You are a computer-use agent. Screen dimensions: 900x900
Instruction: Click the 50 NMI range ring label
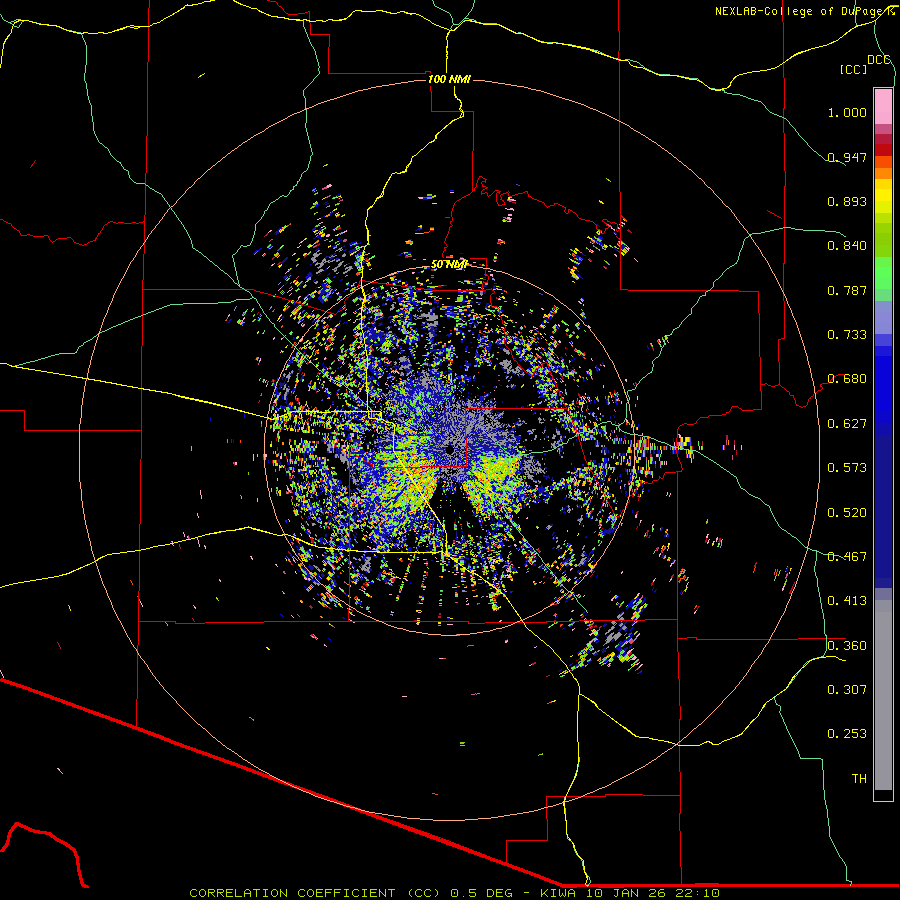[x=449, y=265]
